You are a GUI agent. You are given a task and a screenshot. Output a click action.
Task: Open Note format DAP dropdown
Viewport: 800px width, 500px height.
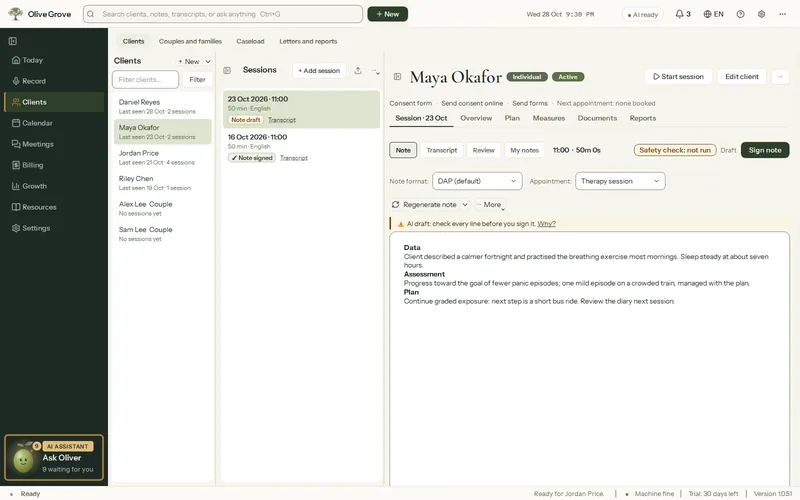477,181
